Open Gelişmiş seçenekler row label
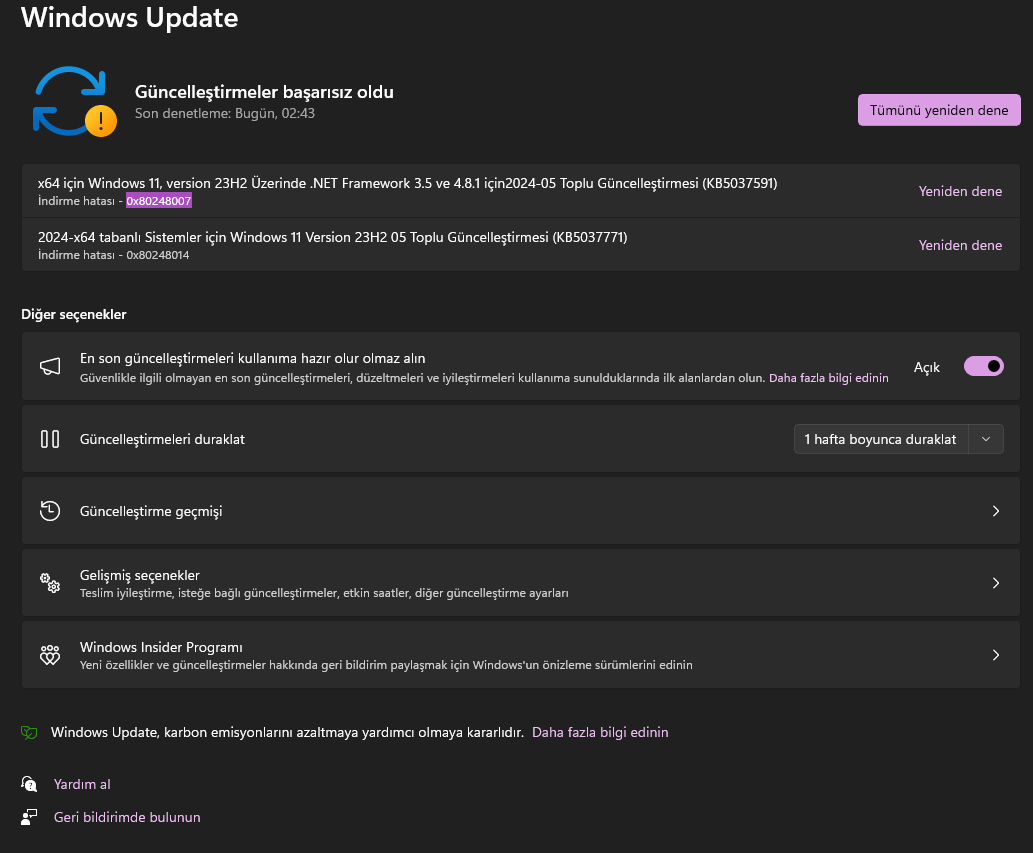This screenshot has height=853, width=1033. click(140, 575)
